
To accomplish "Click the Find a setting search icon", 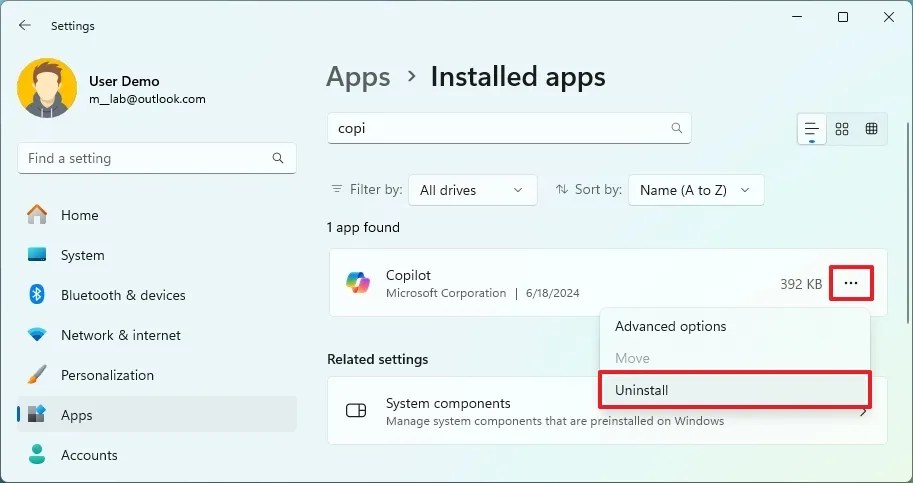I will [x=278, y=158].
